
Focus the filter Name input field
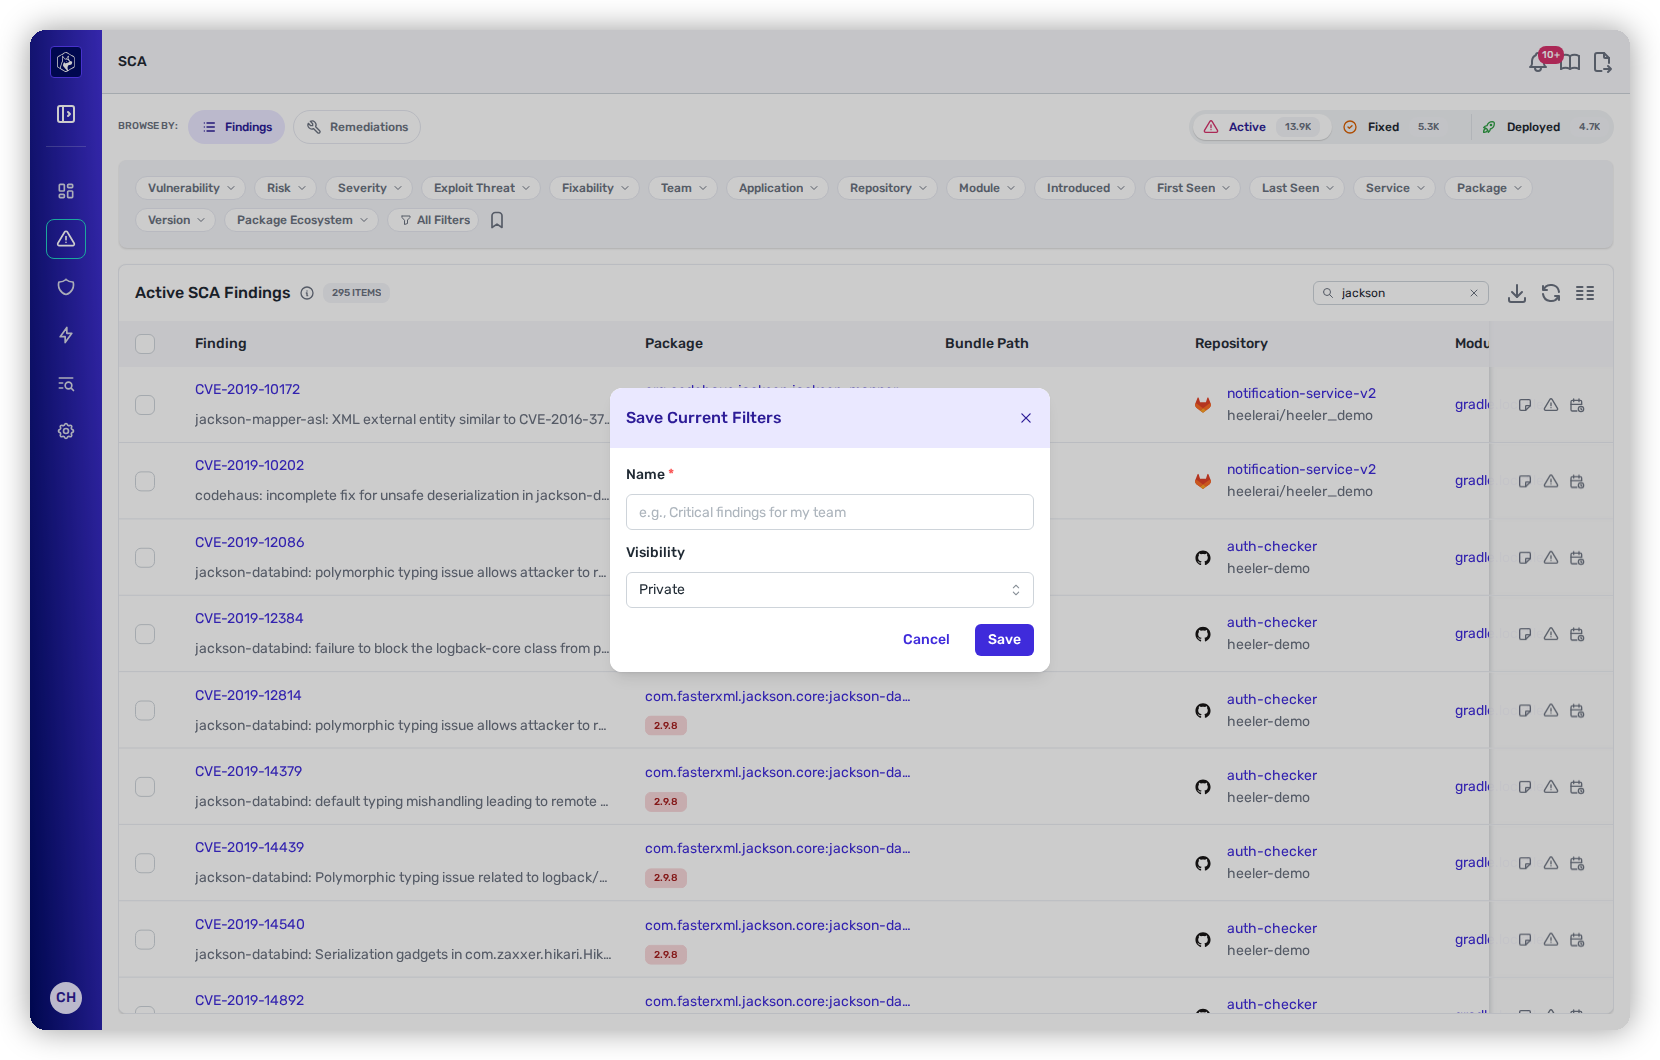830,512
